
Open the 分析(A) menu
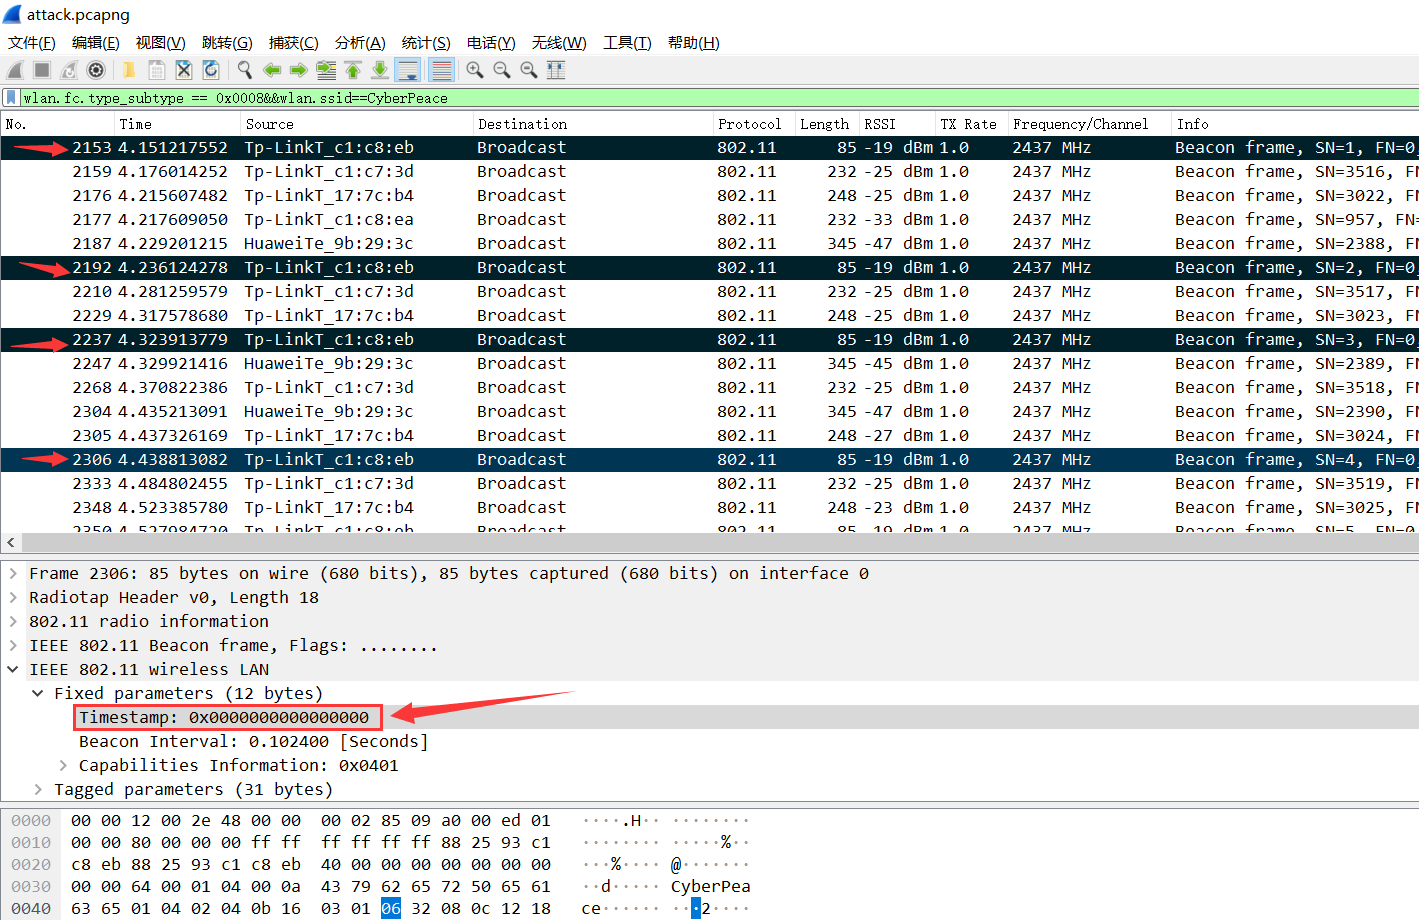[360, 43]
